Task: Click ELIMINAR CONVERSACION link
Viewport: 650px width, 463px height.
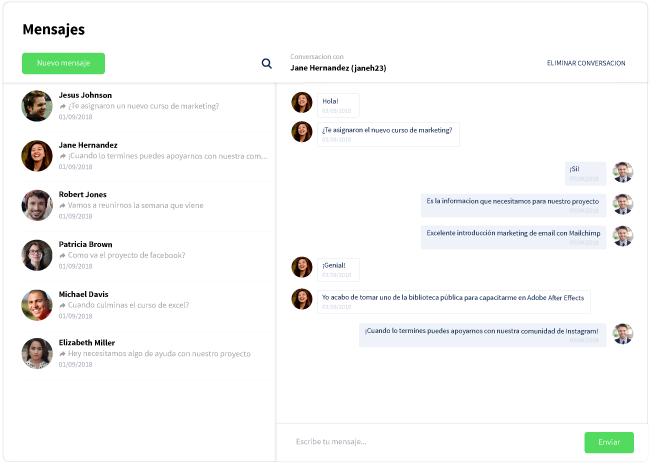Action: 586,63
